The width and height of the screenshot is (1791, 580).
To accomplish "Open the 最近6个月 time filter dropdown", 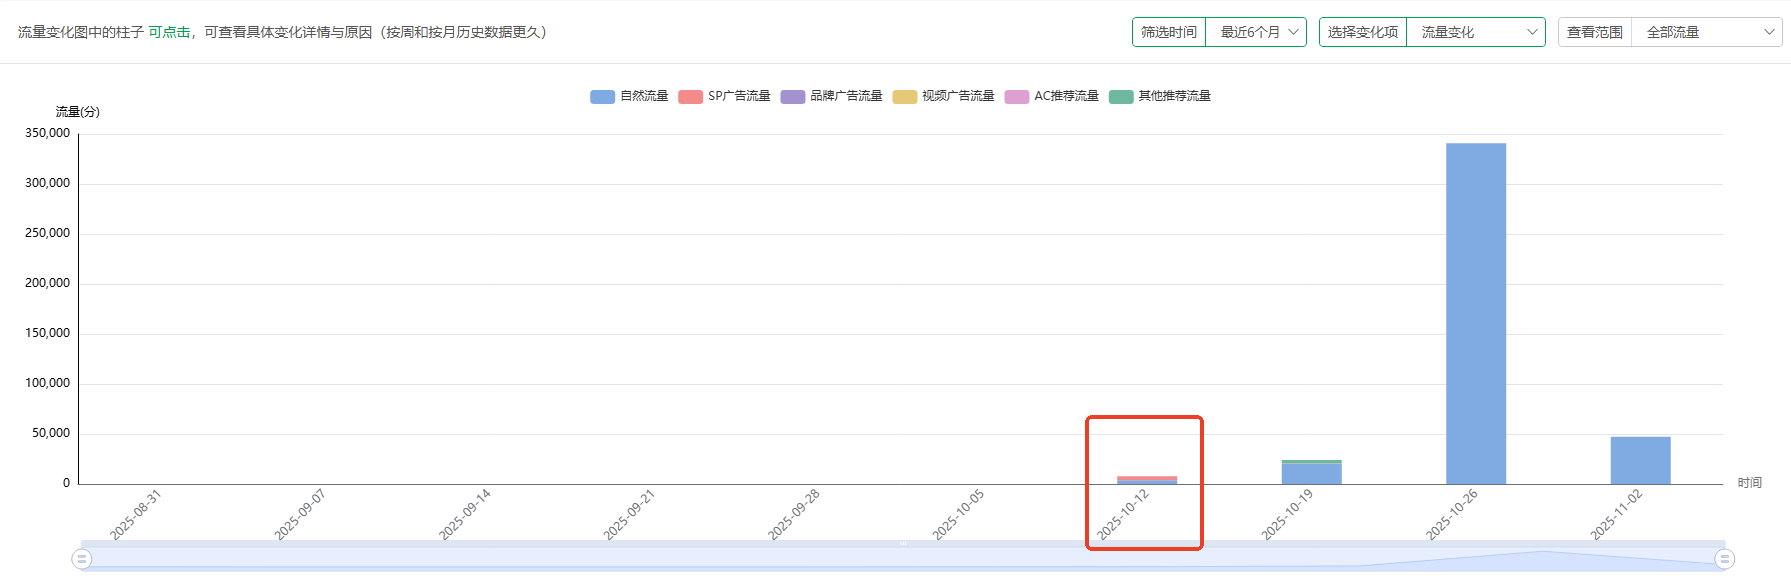I will (1256, 32).
